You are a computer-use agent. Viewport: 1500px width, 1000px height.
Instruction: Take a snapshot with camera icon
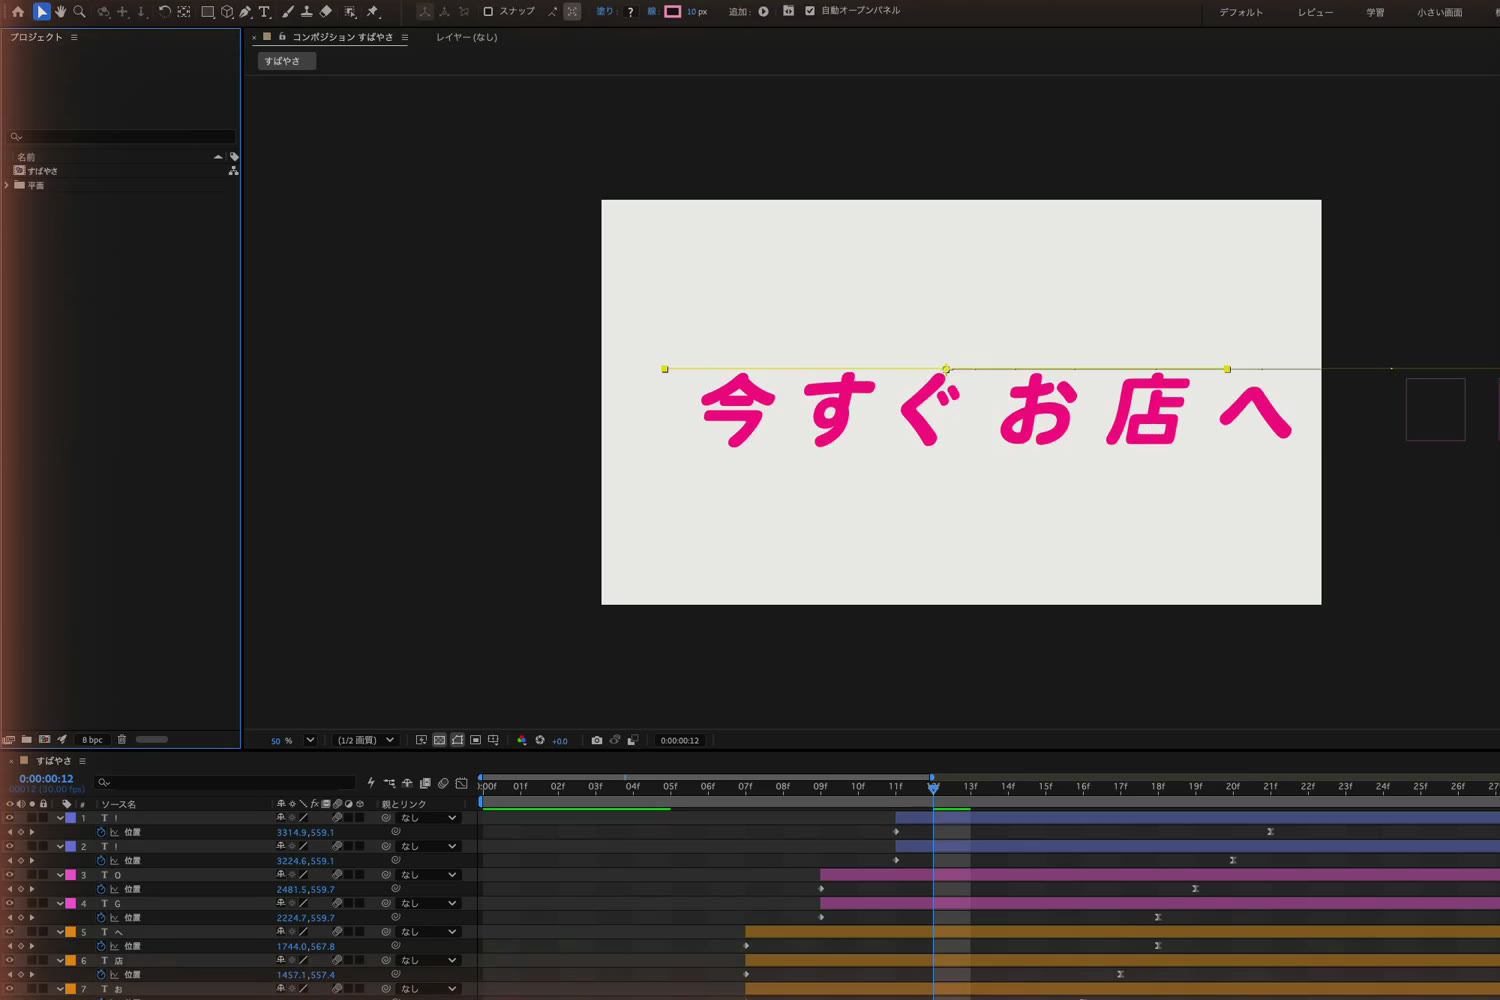(597, 740)
